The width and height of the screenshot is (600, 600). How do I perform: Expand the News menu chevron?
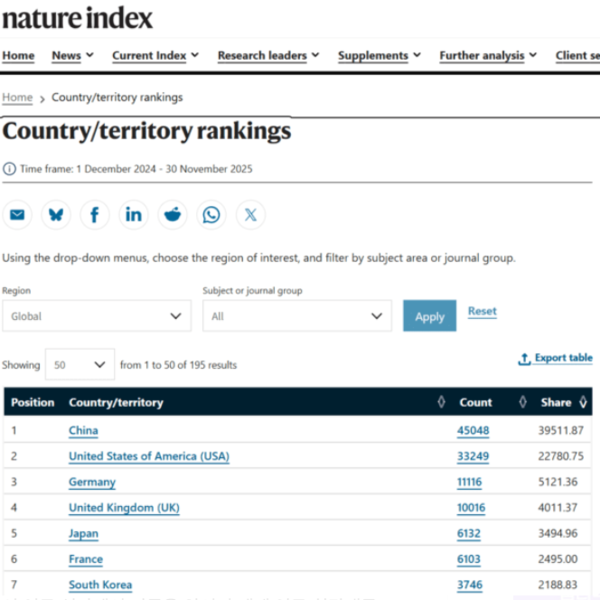tap(90, 55)
